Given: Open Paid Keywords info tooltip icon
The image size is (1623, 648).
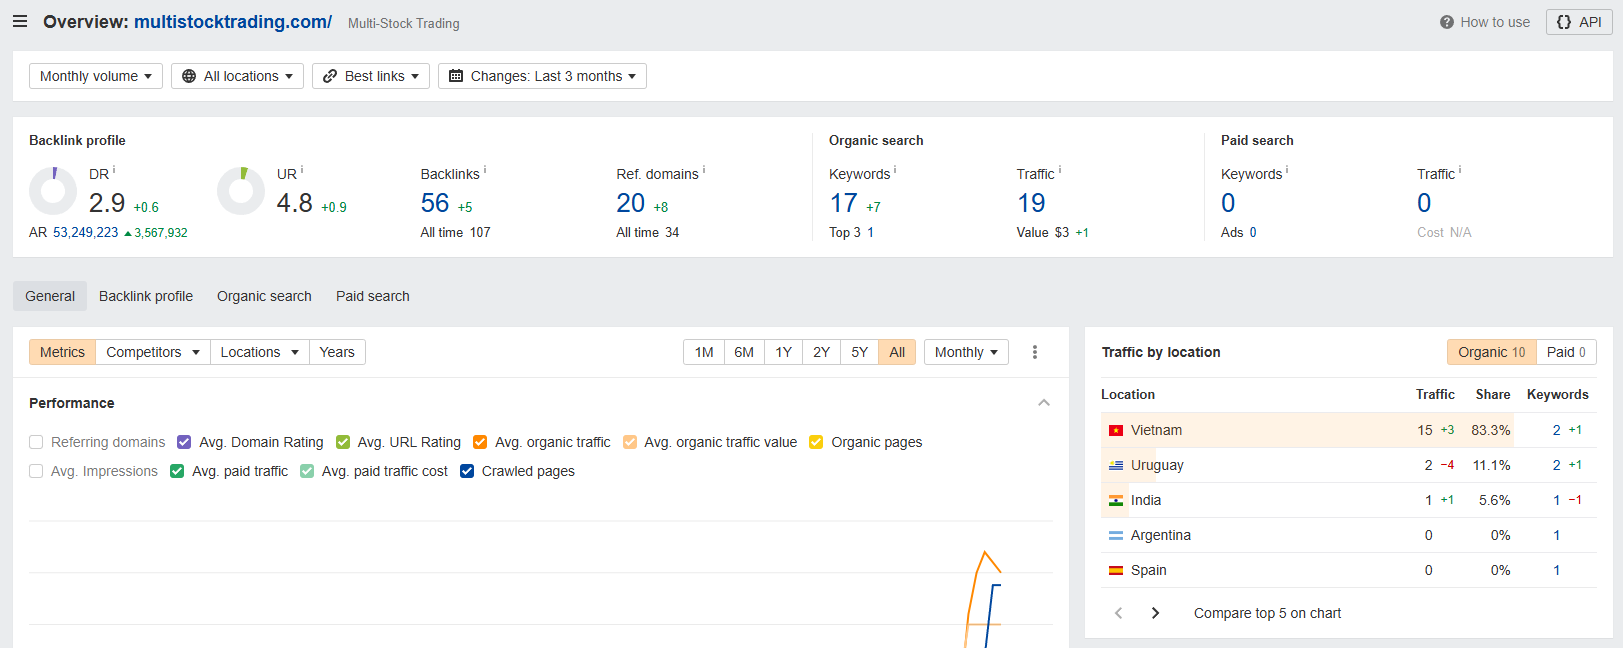Looking at the screenshot, I should (x=1287, y=170).
